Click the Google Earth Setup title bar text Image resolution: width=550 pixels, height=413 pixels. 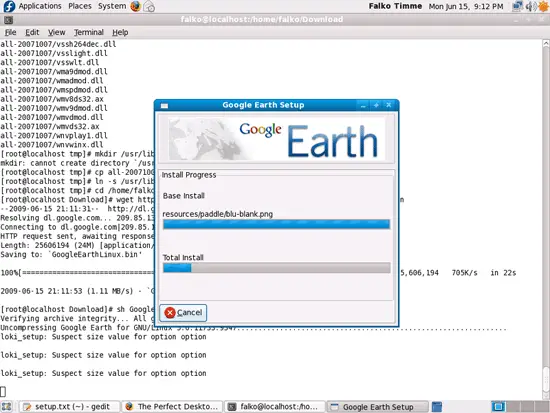tap(263, 105)
